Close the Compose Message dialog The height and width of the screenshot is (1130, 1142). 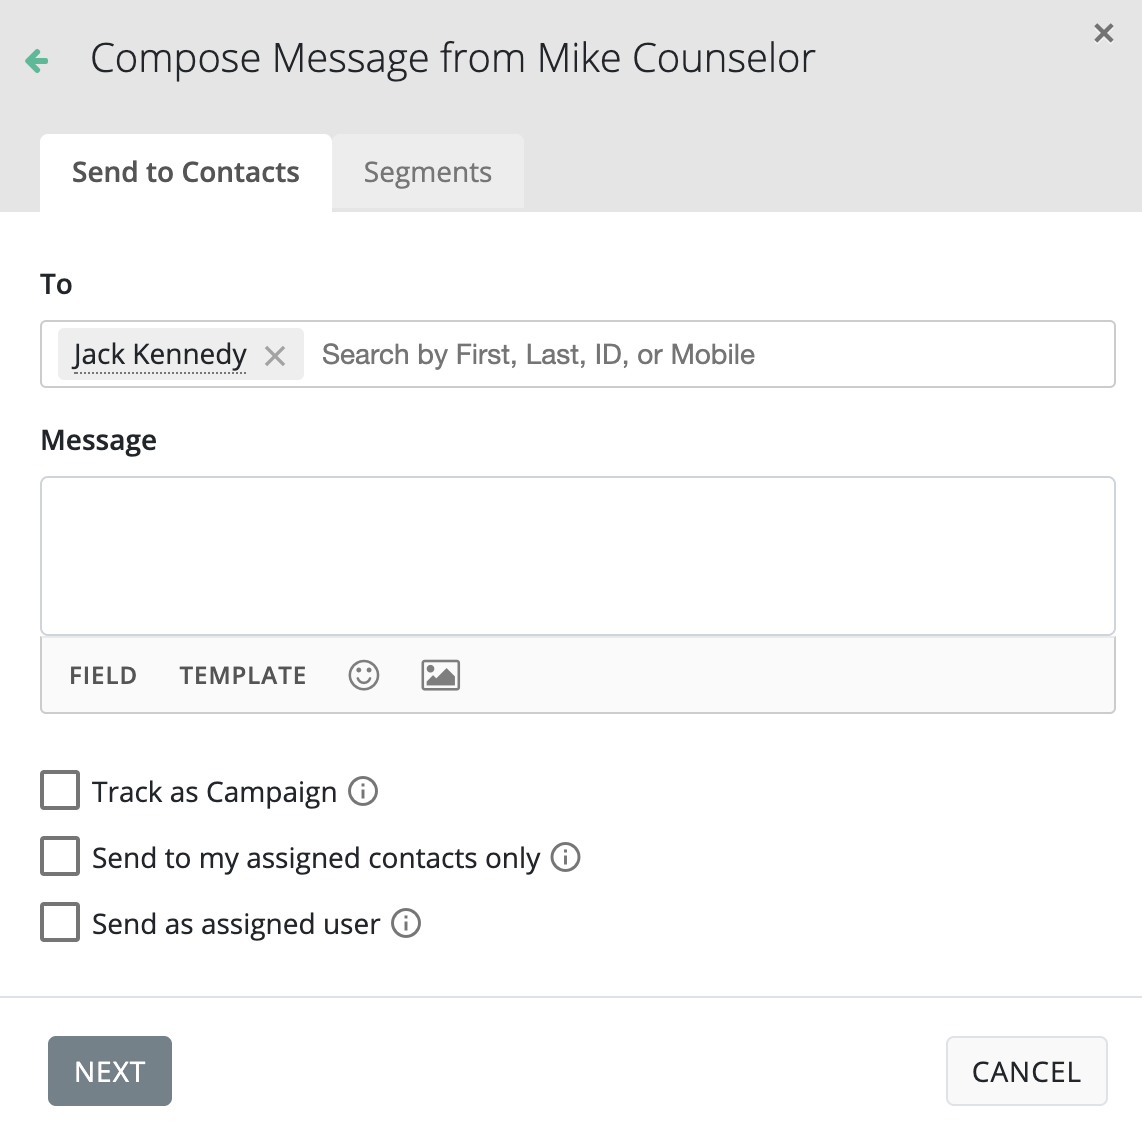tap(1103, 33)
